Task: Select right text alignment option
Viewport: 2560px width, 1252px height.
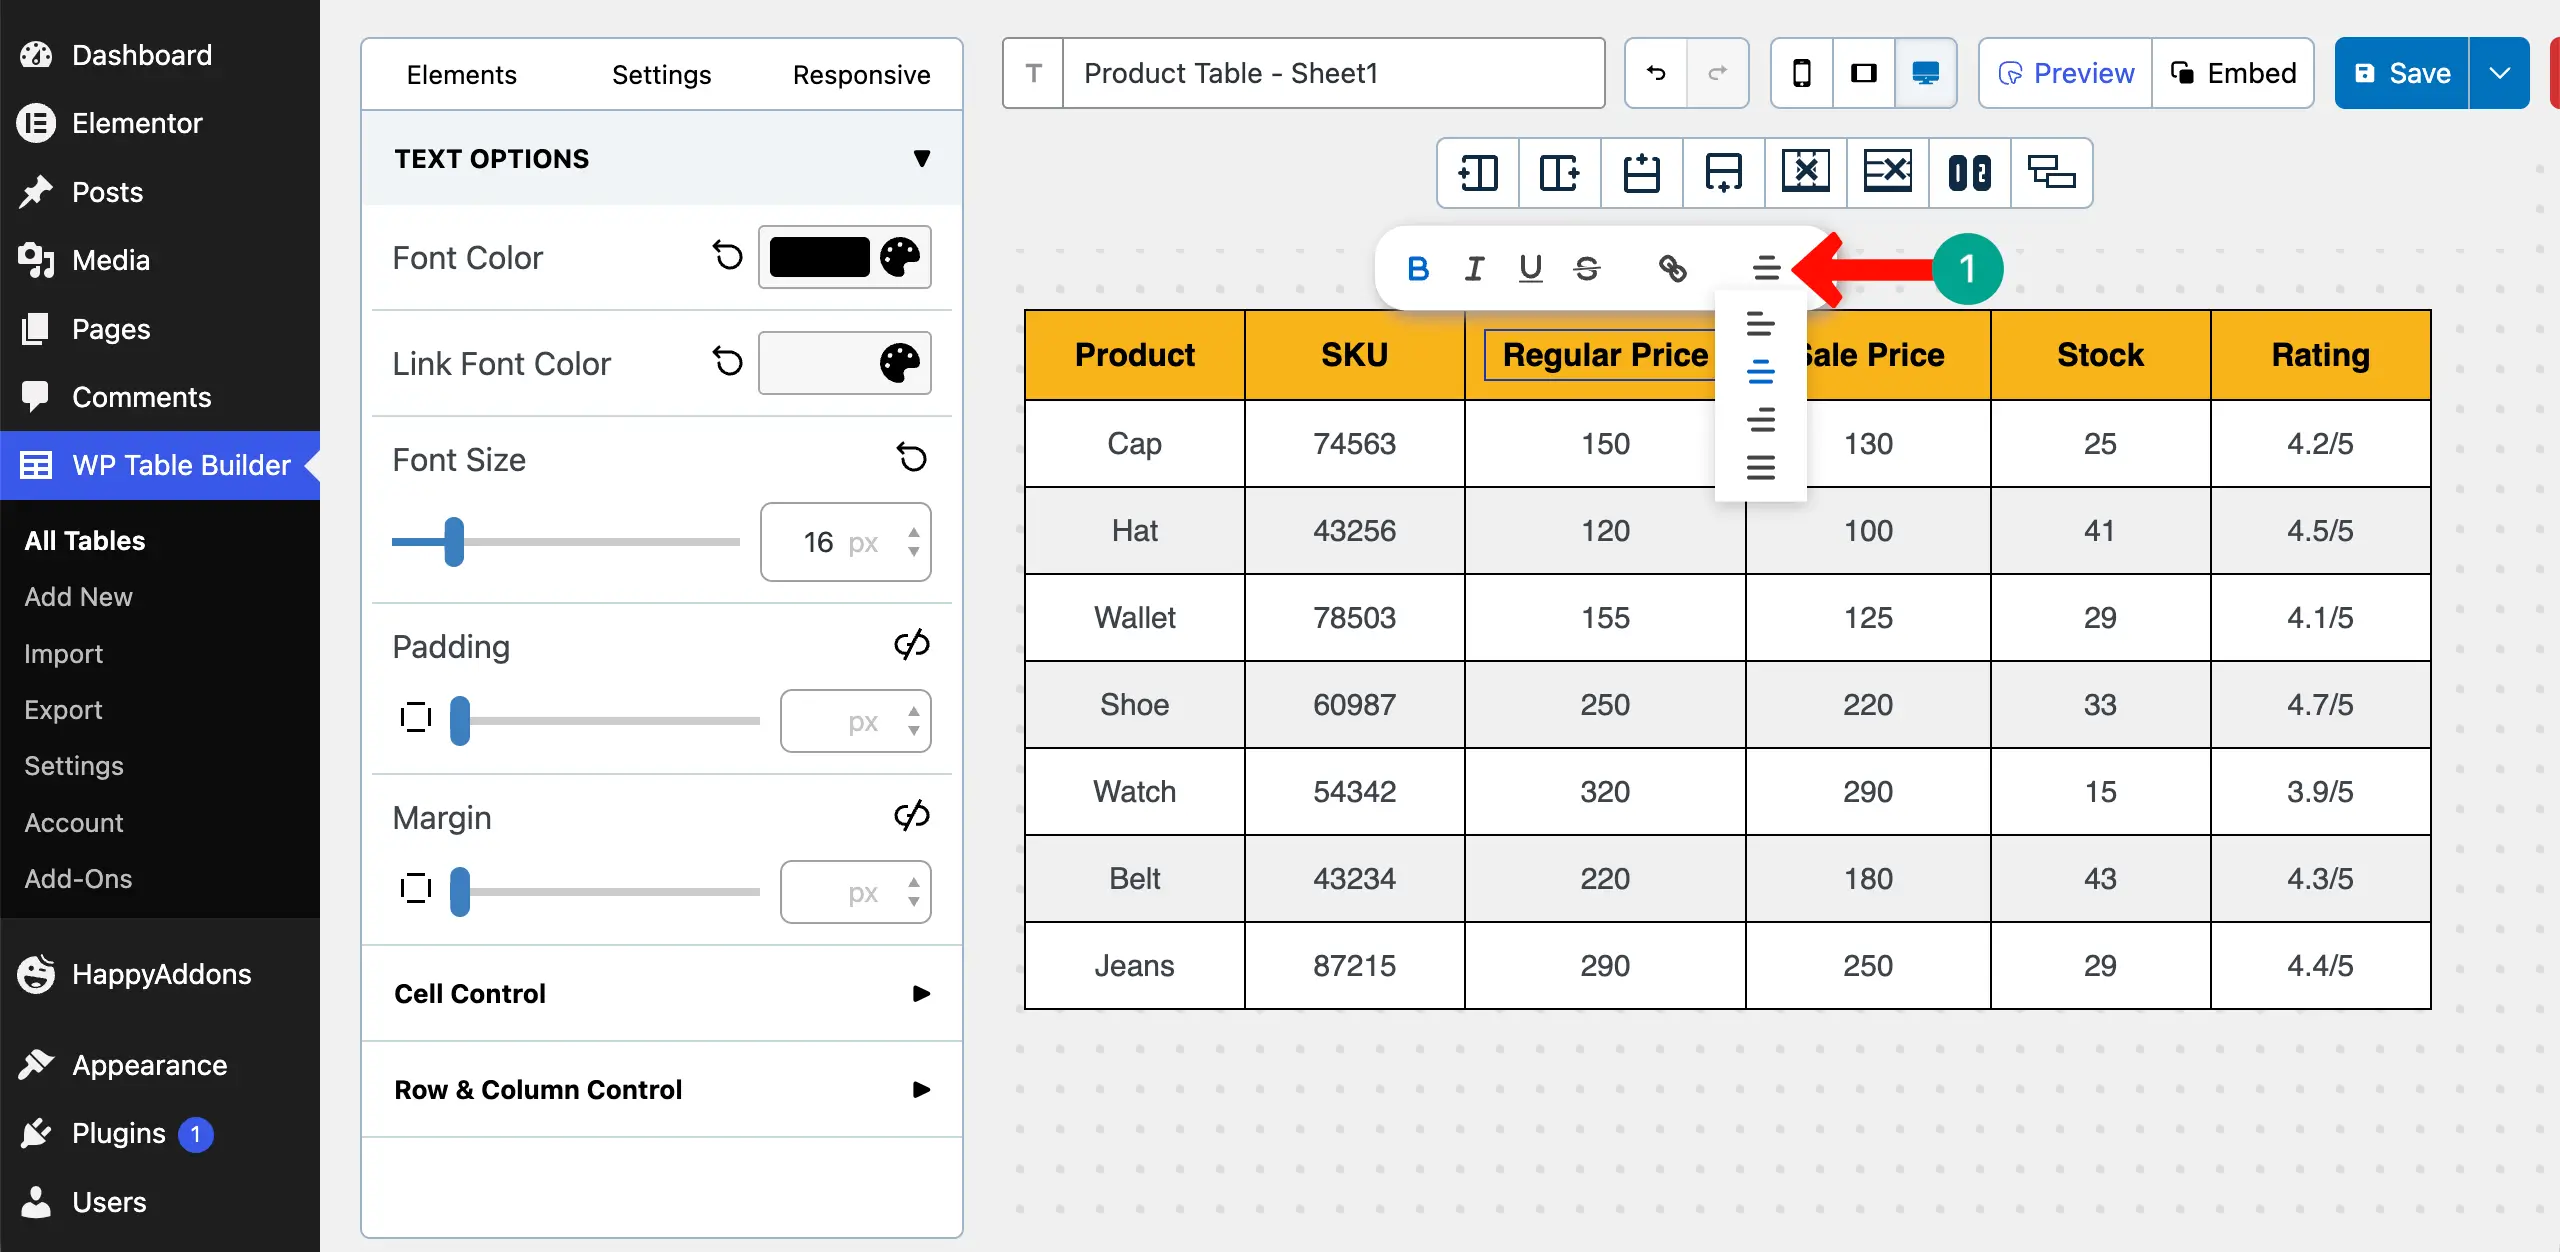Action: click(x=1760, y=420)
